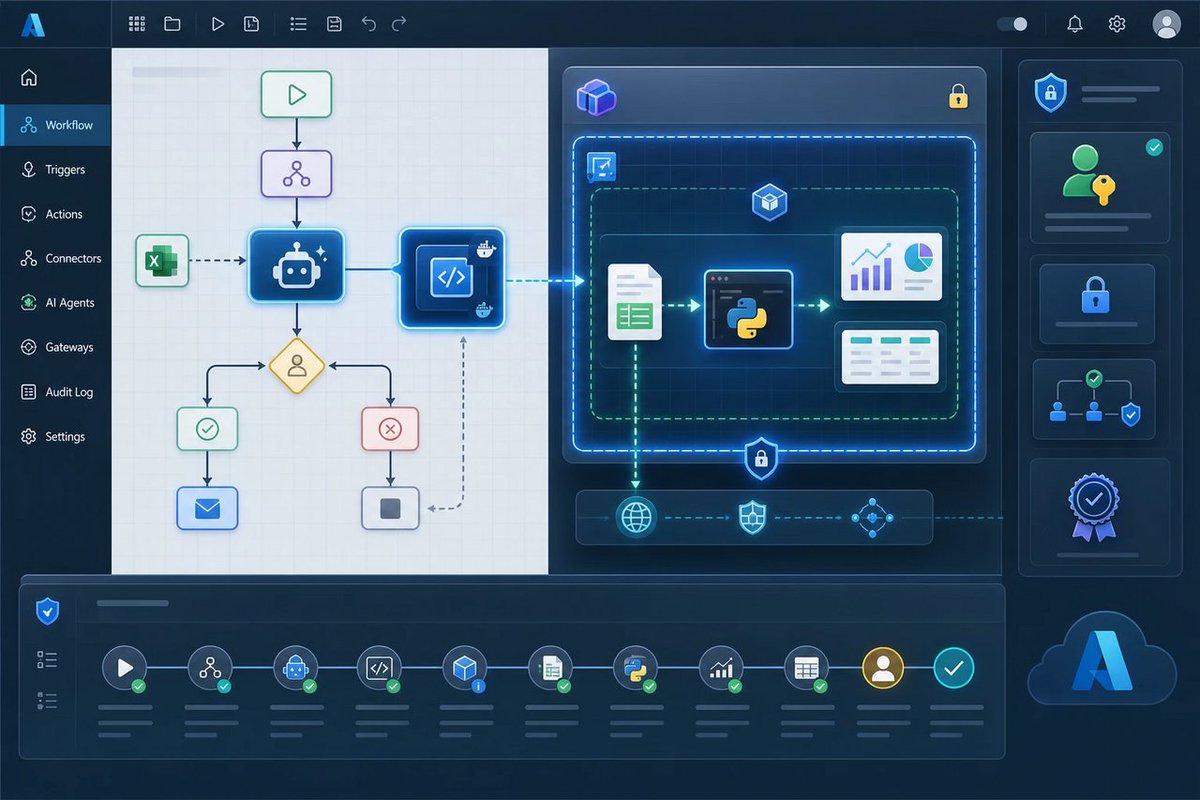Click the network hub node icon
Viewport: 1200px width, 800px height.
pyautogui.click(x=871, y=518)
